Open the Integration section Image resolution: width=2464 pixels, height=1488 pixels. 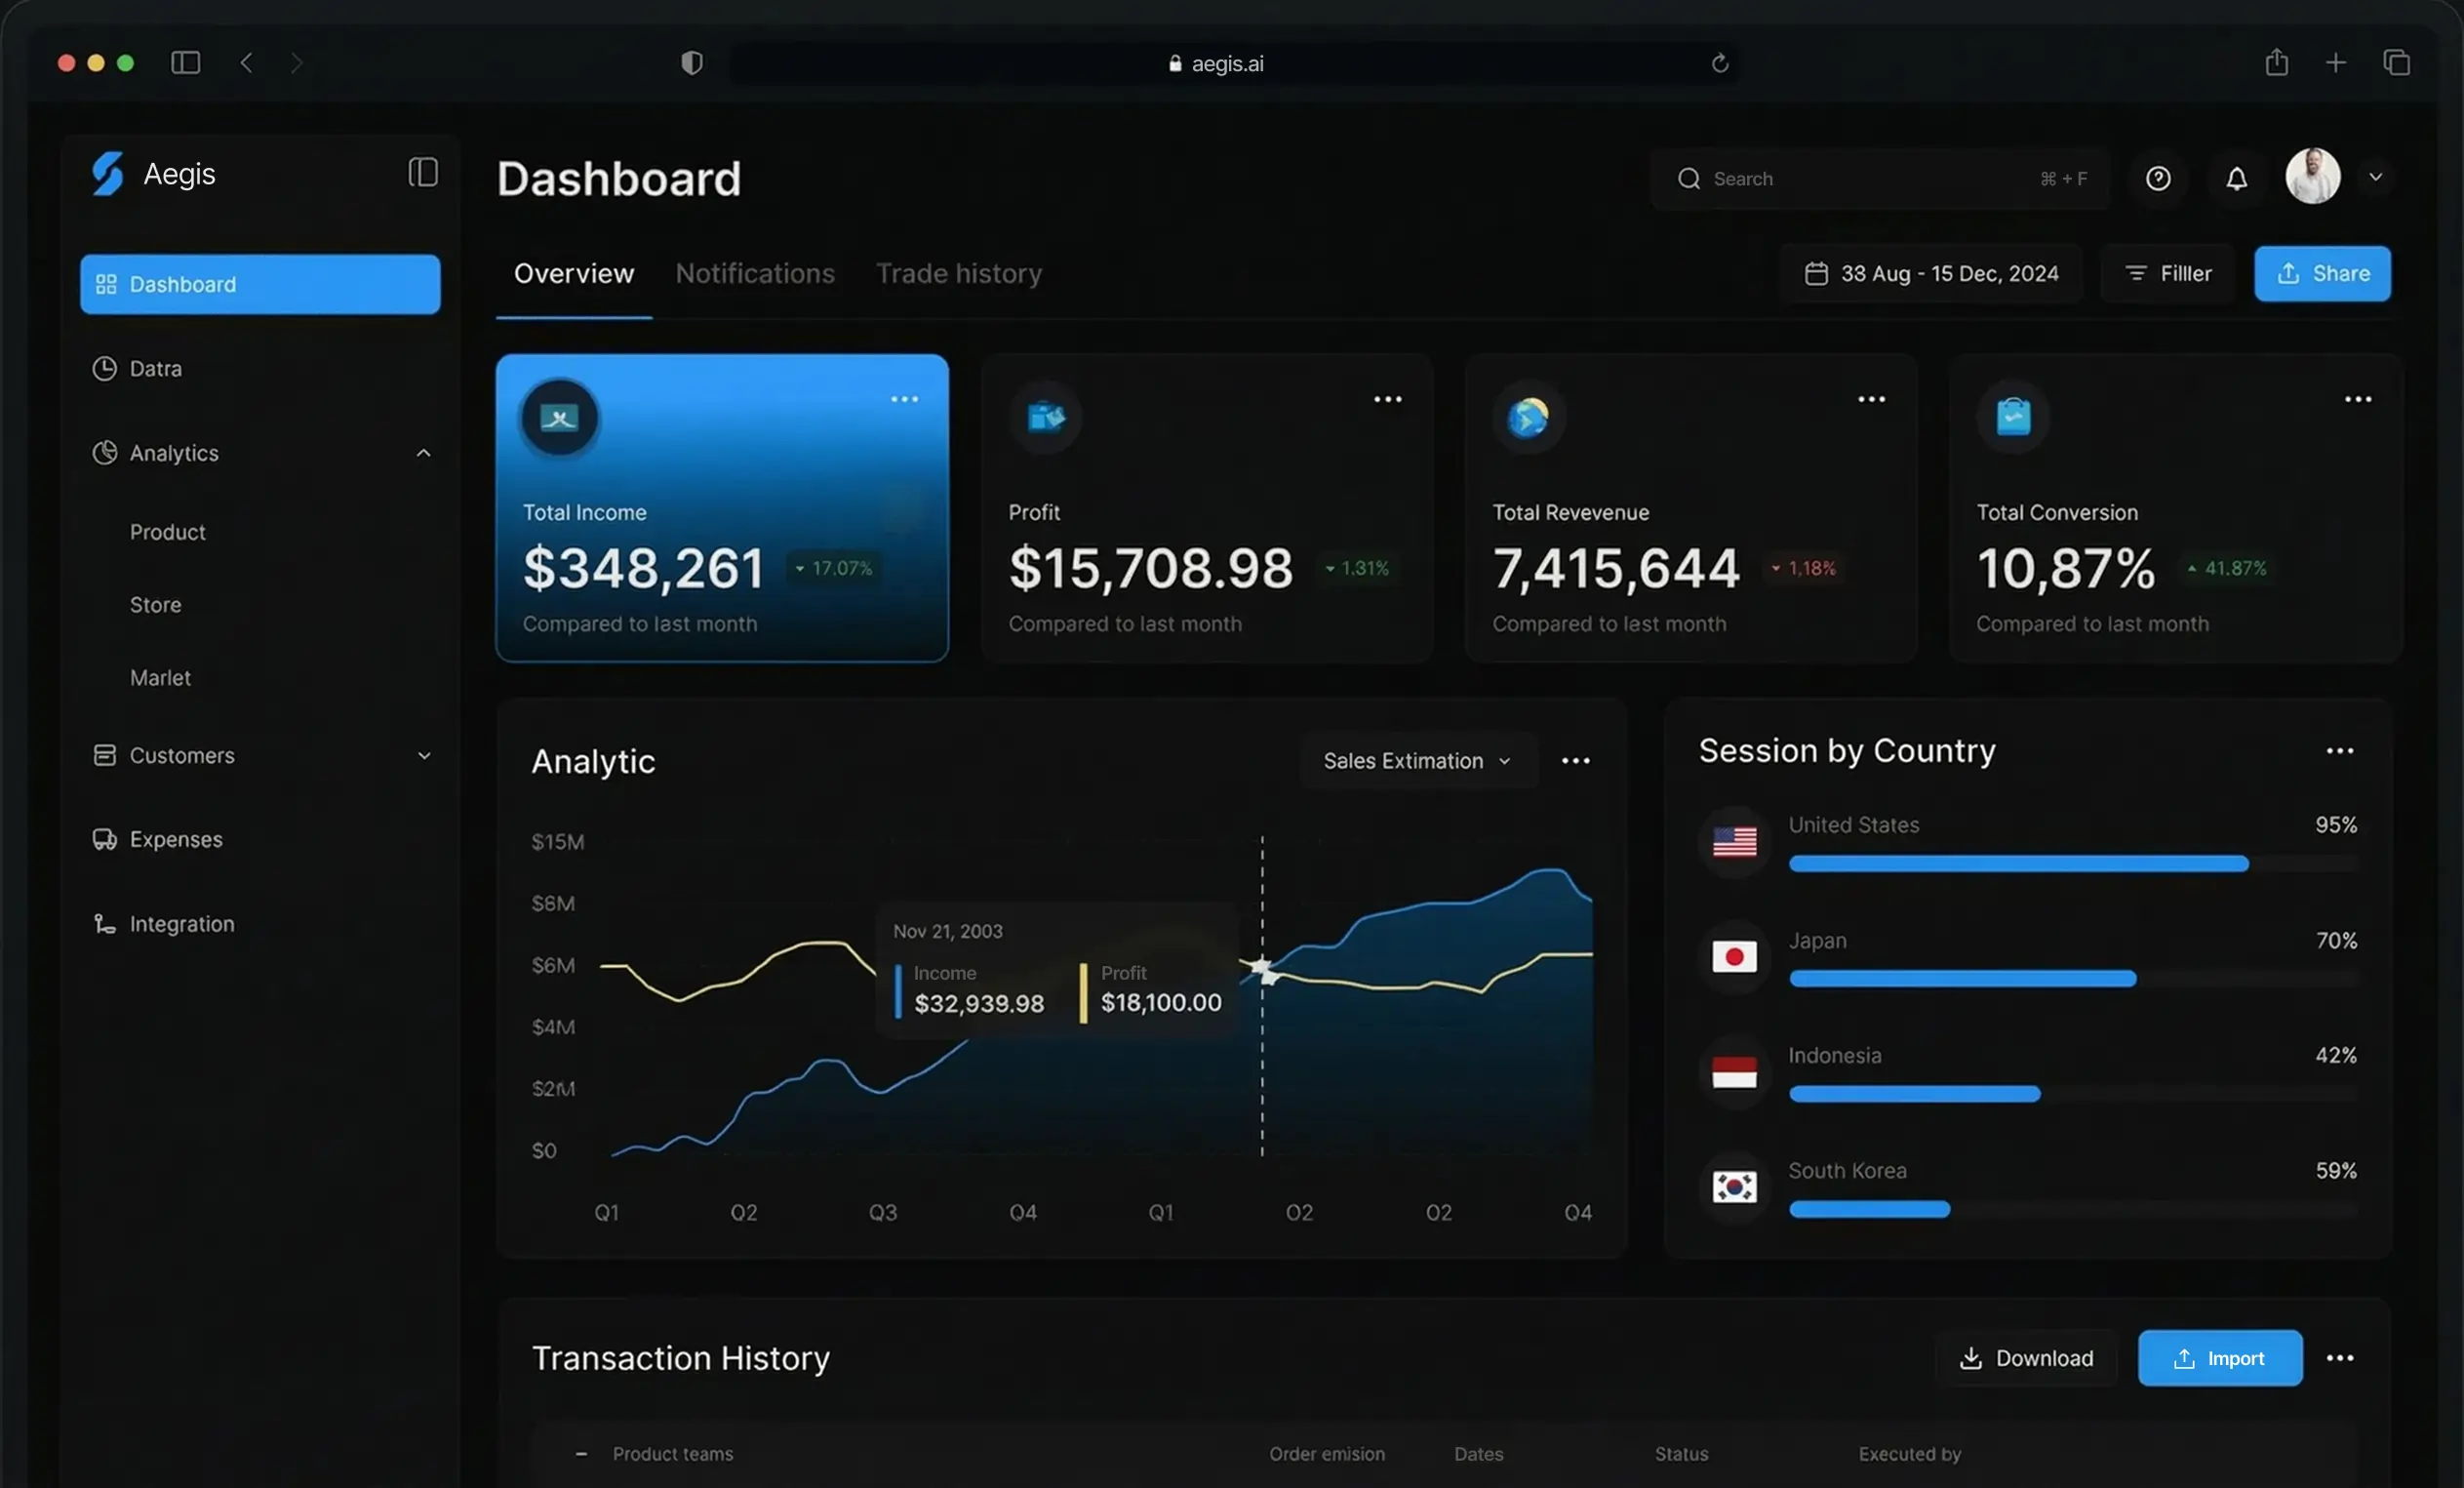tap(181, 923)
